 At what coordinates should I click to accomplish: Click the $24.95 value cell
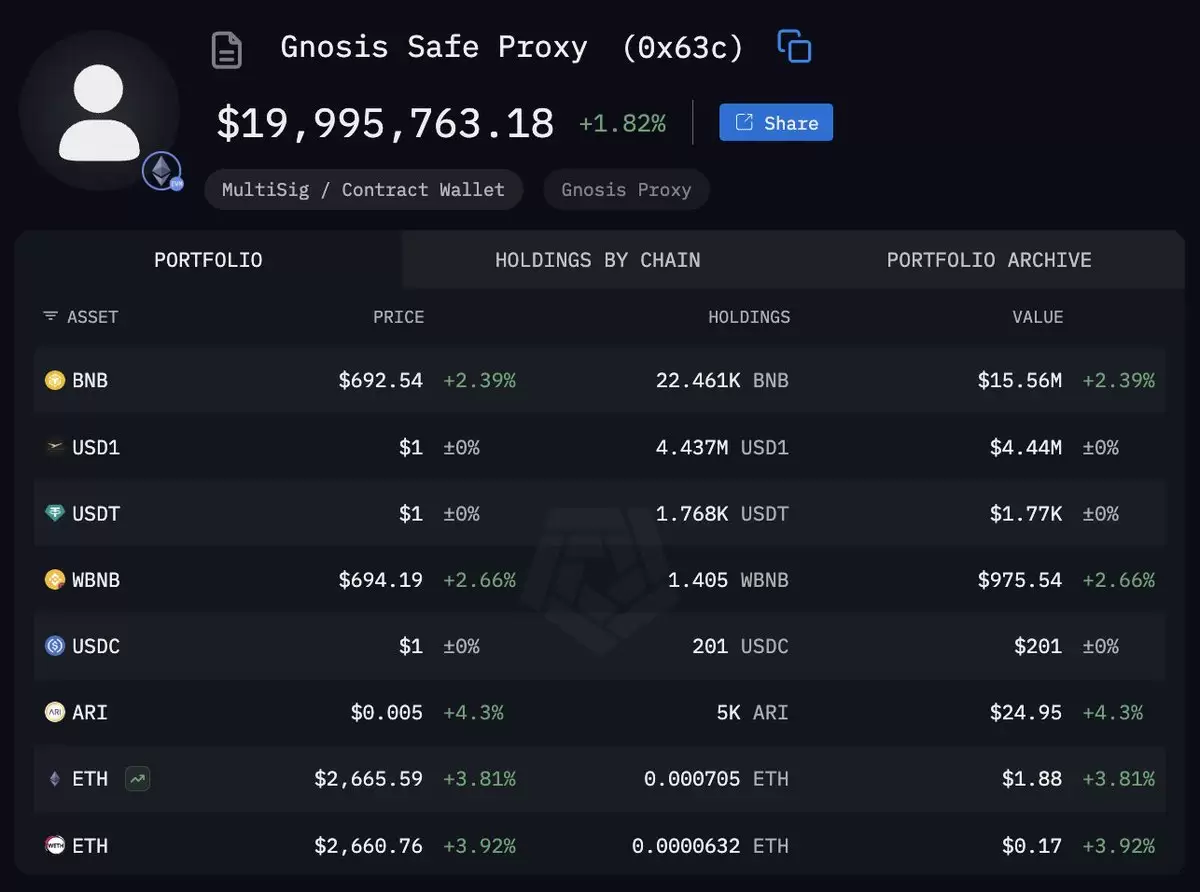click(x=1026, y=713)
